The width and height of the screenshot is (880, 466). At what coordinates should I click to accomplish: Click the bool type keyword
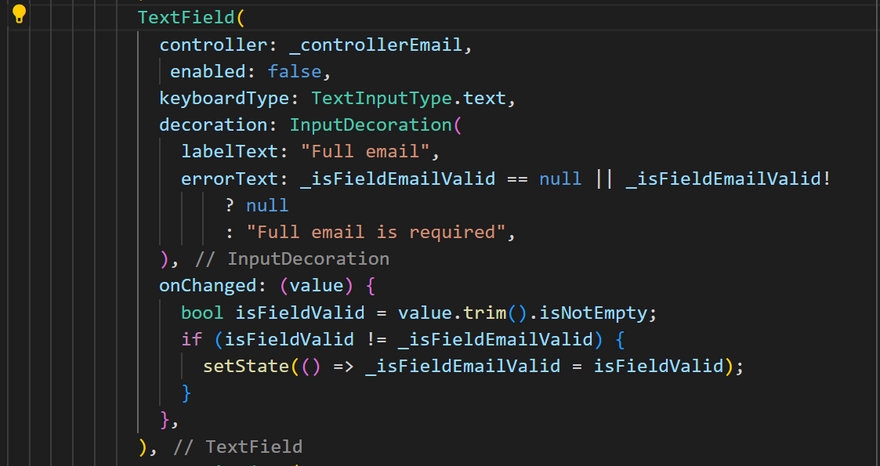(x=202, y=313)
